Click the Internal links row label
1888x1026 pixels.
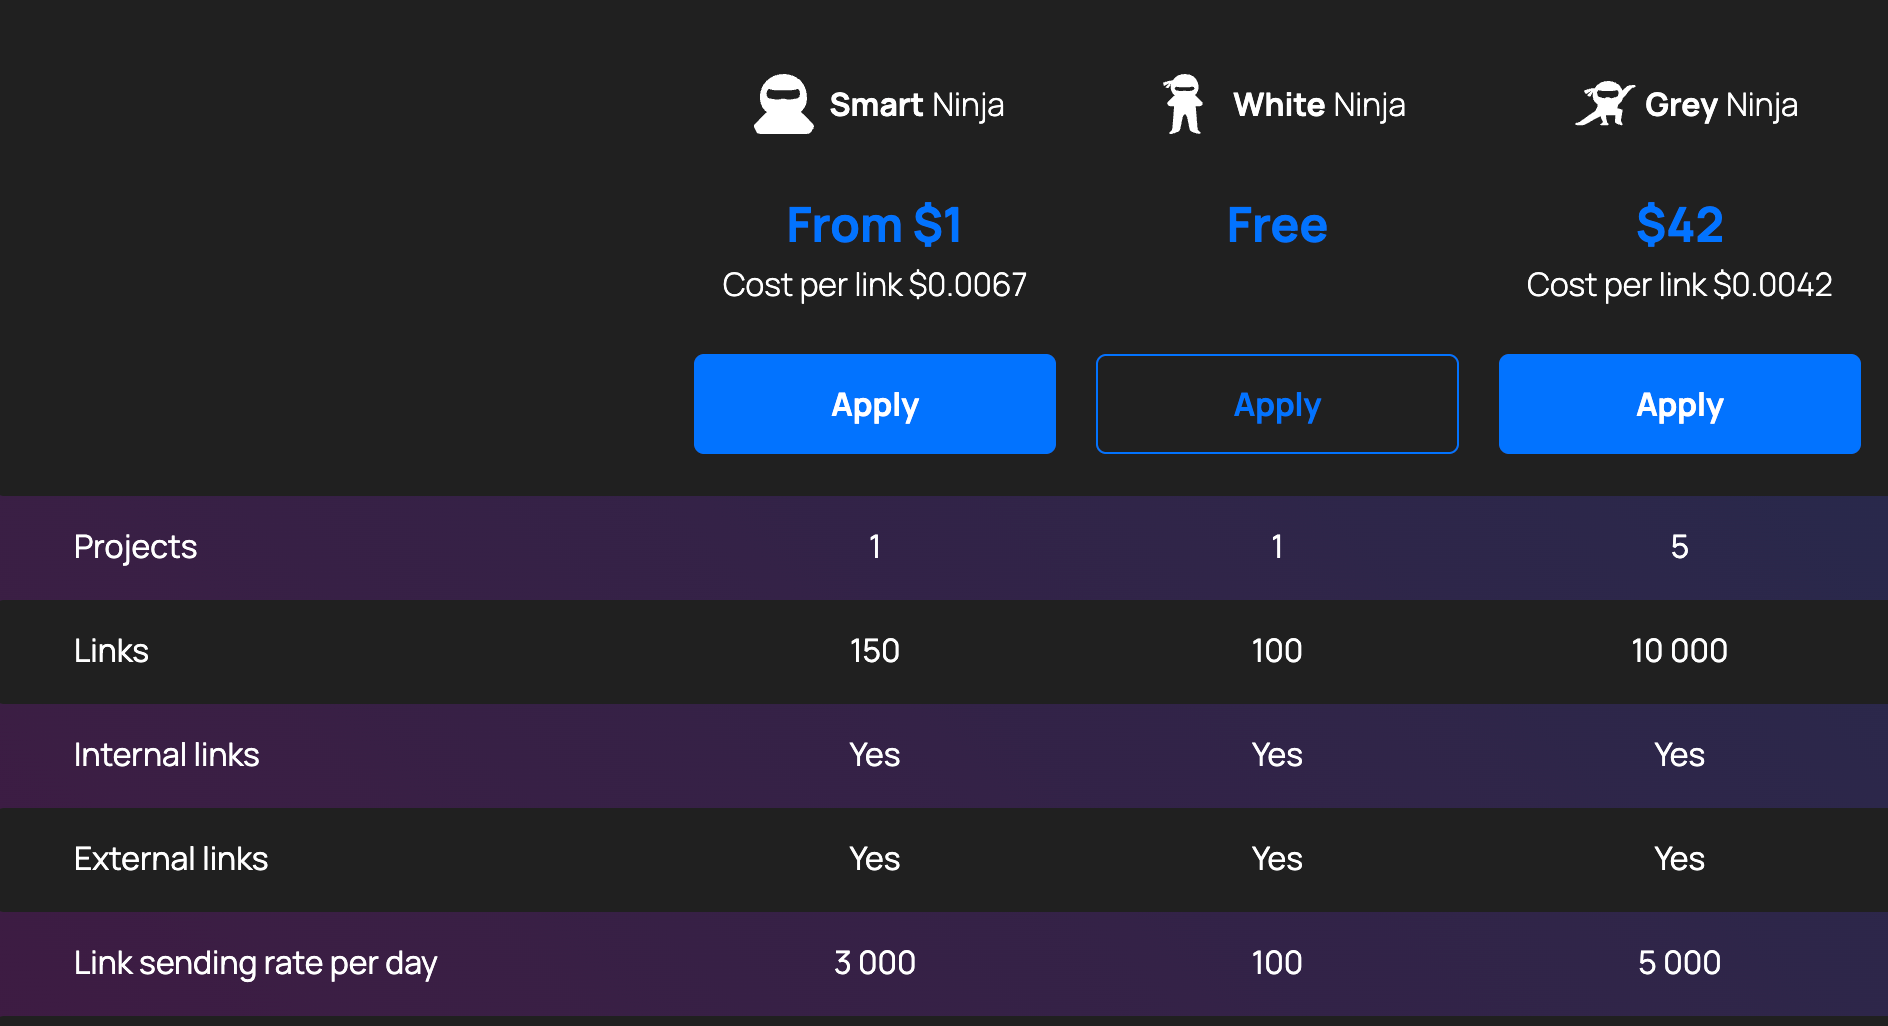166,755
